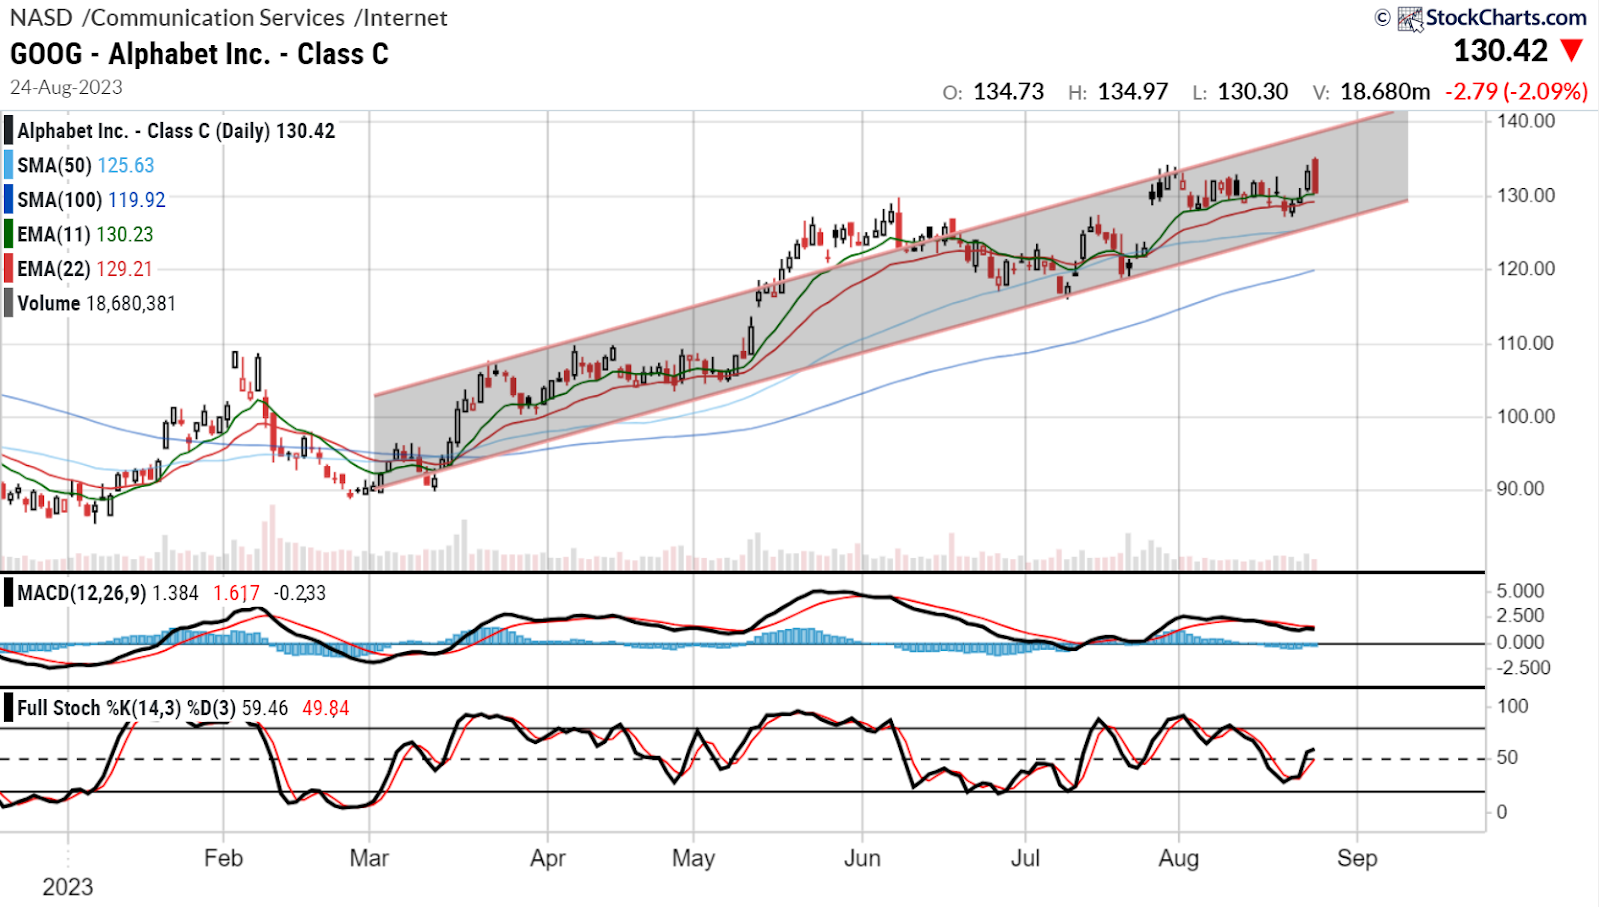Screen dimensions: 1600x907
Task: Click the red down-arrow price change indicator
Action: point(1572,51)
